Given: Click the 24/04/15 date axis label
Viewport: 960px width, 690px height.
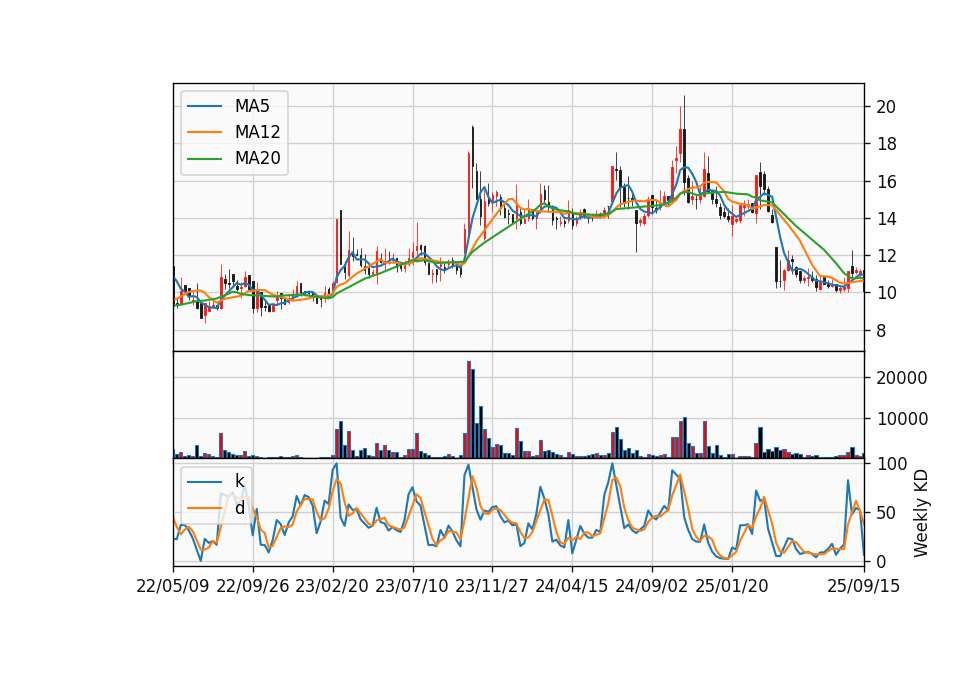Looking at the screenshot, I should [572, 586].
